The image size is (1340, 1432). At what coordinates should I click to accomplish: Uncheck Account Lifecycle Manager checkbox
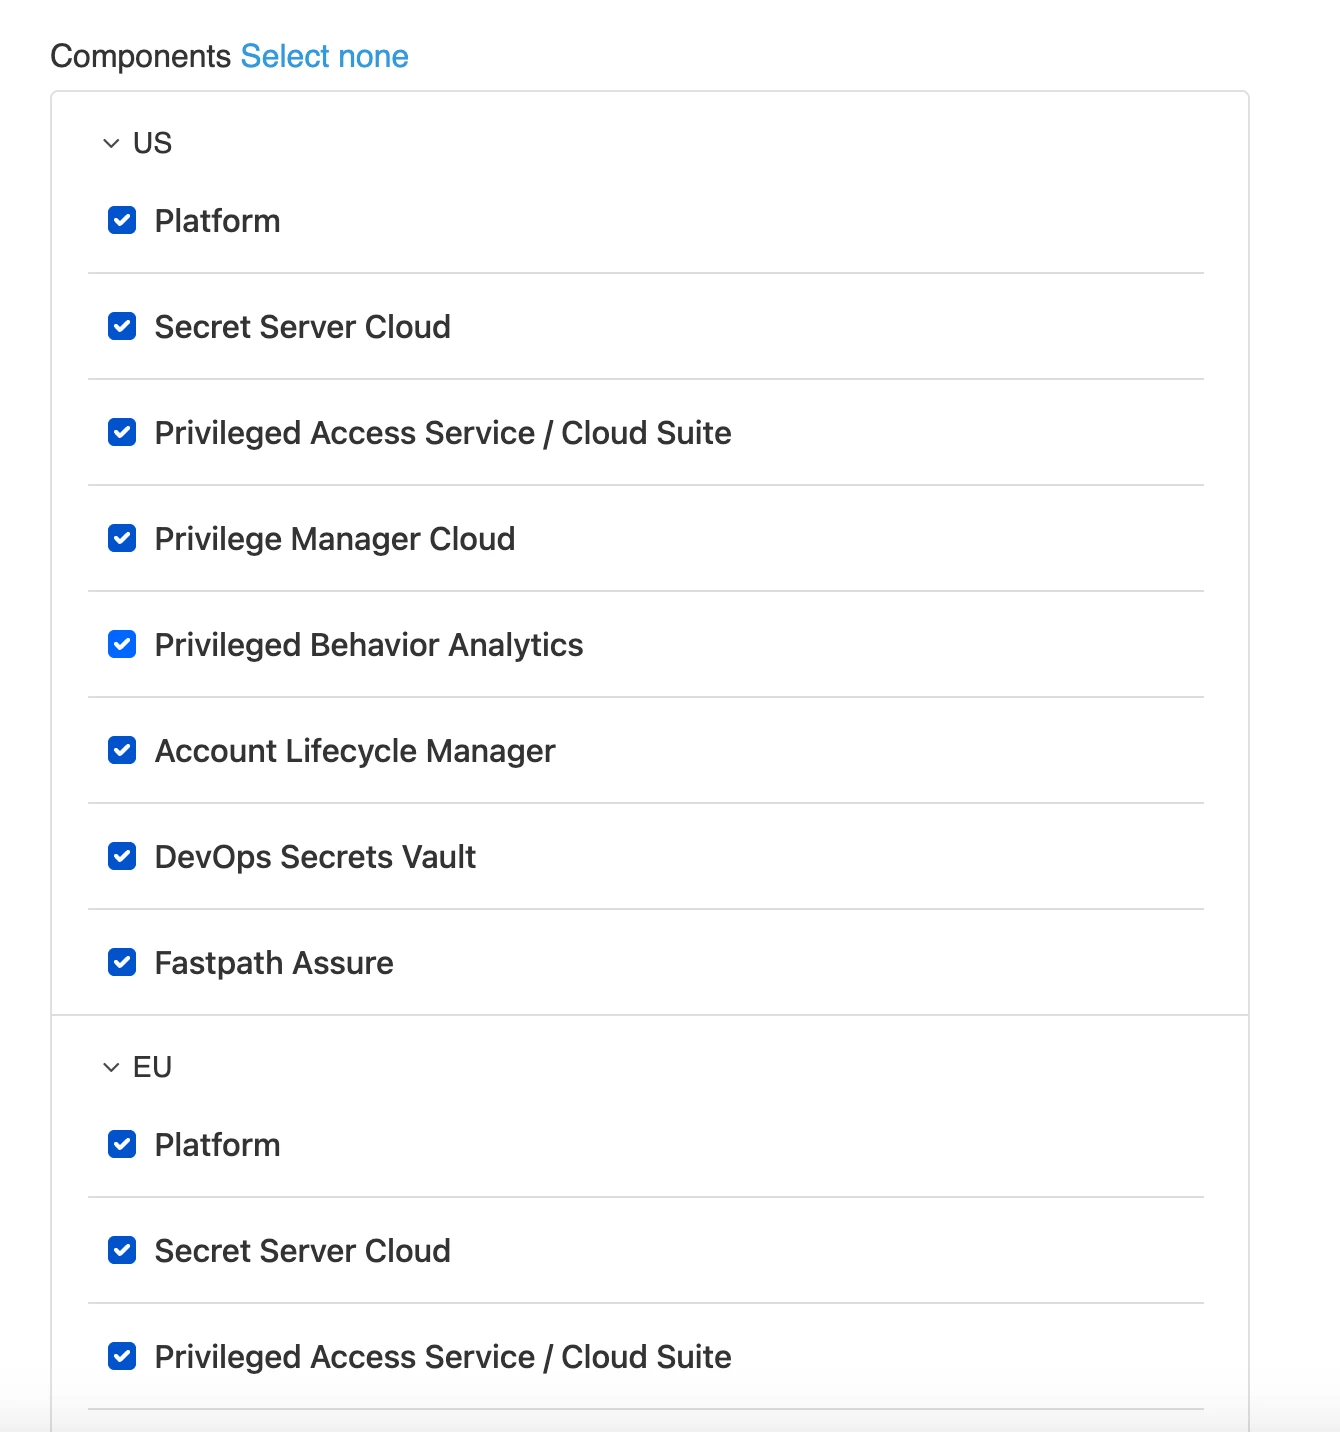(x=122, y=750)
